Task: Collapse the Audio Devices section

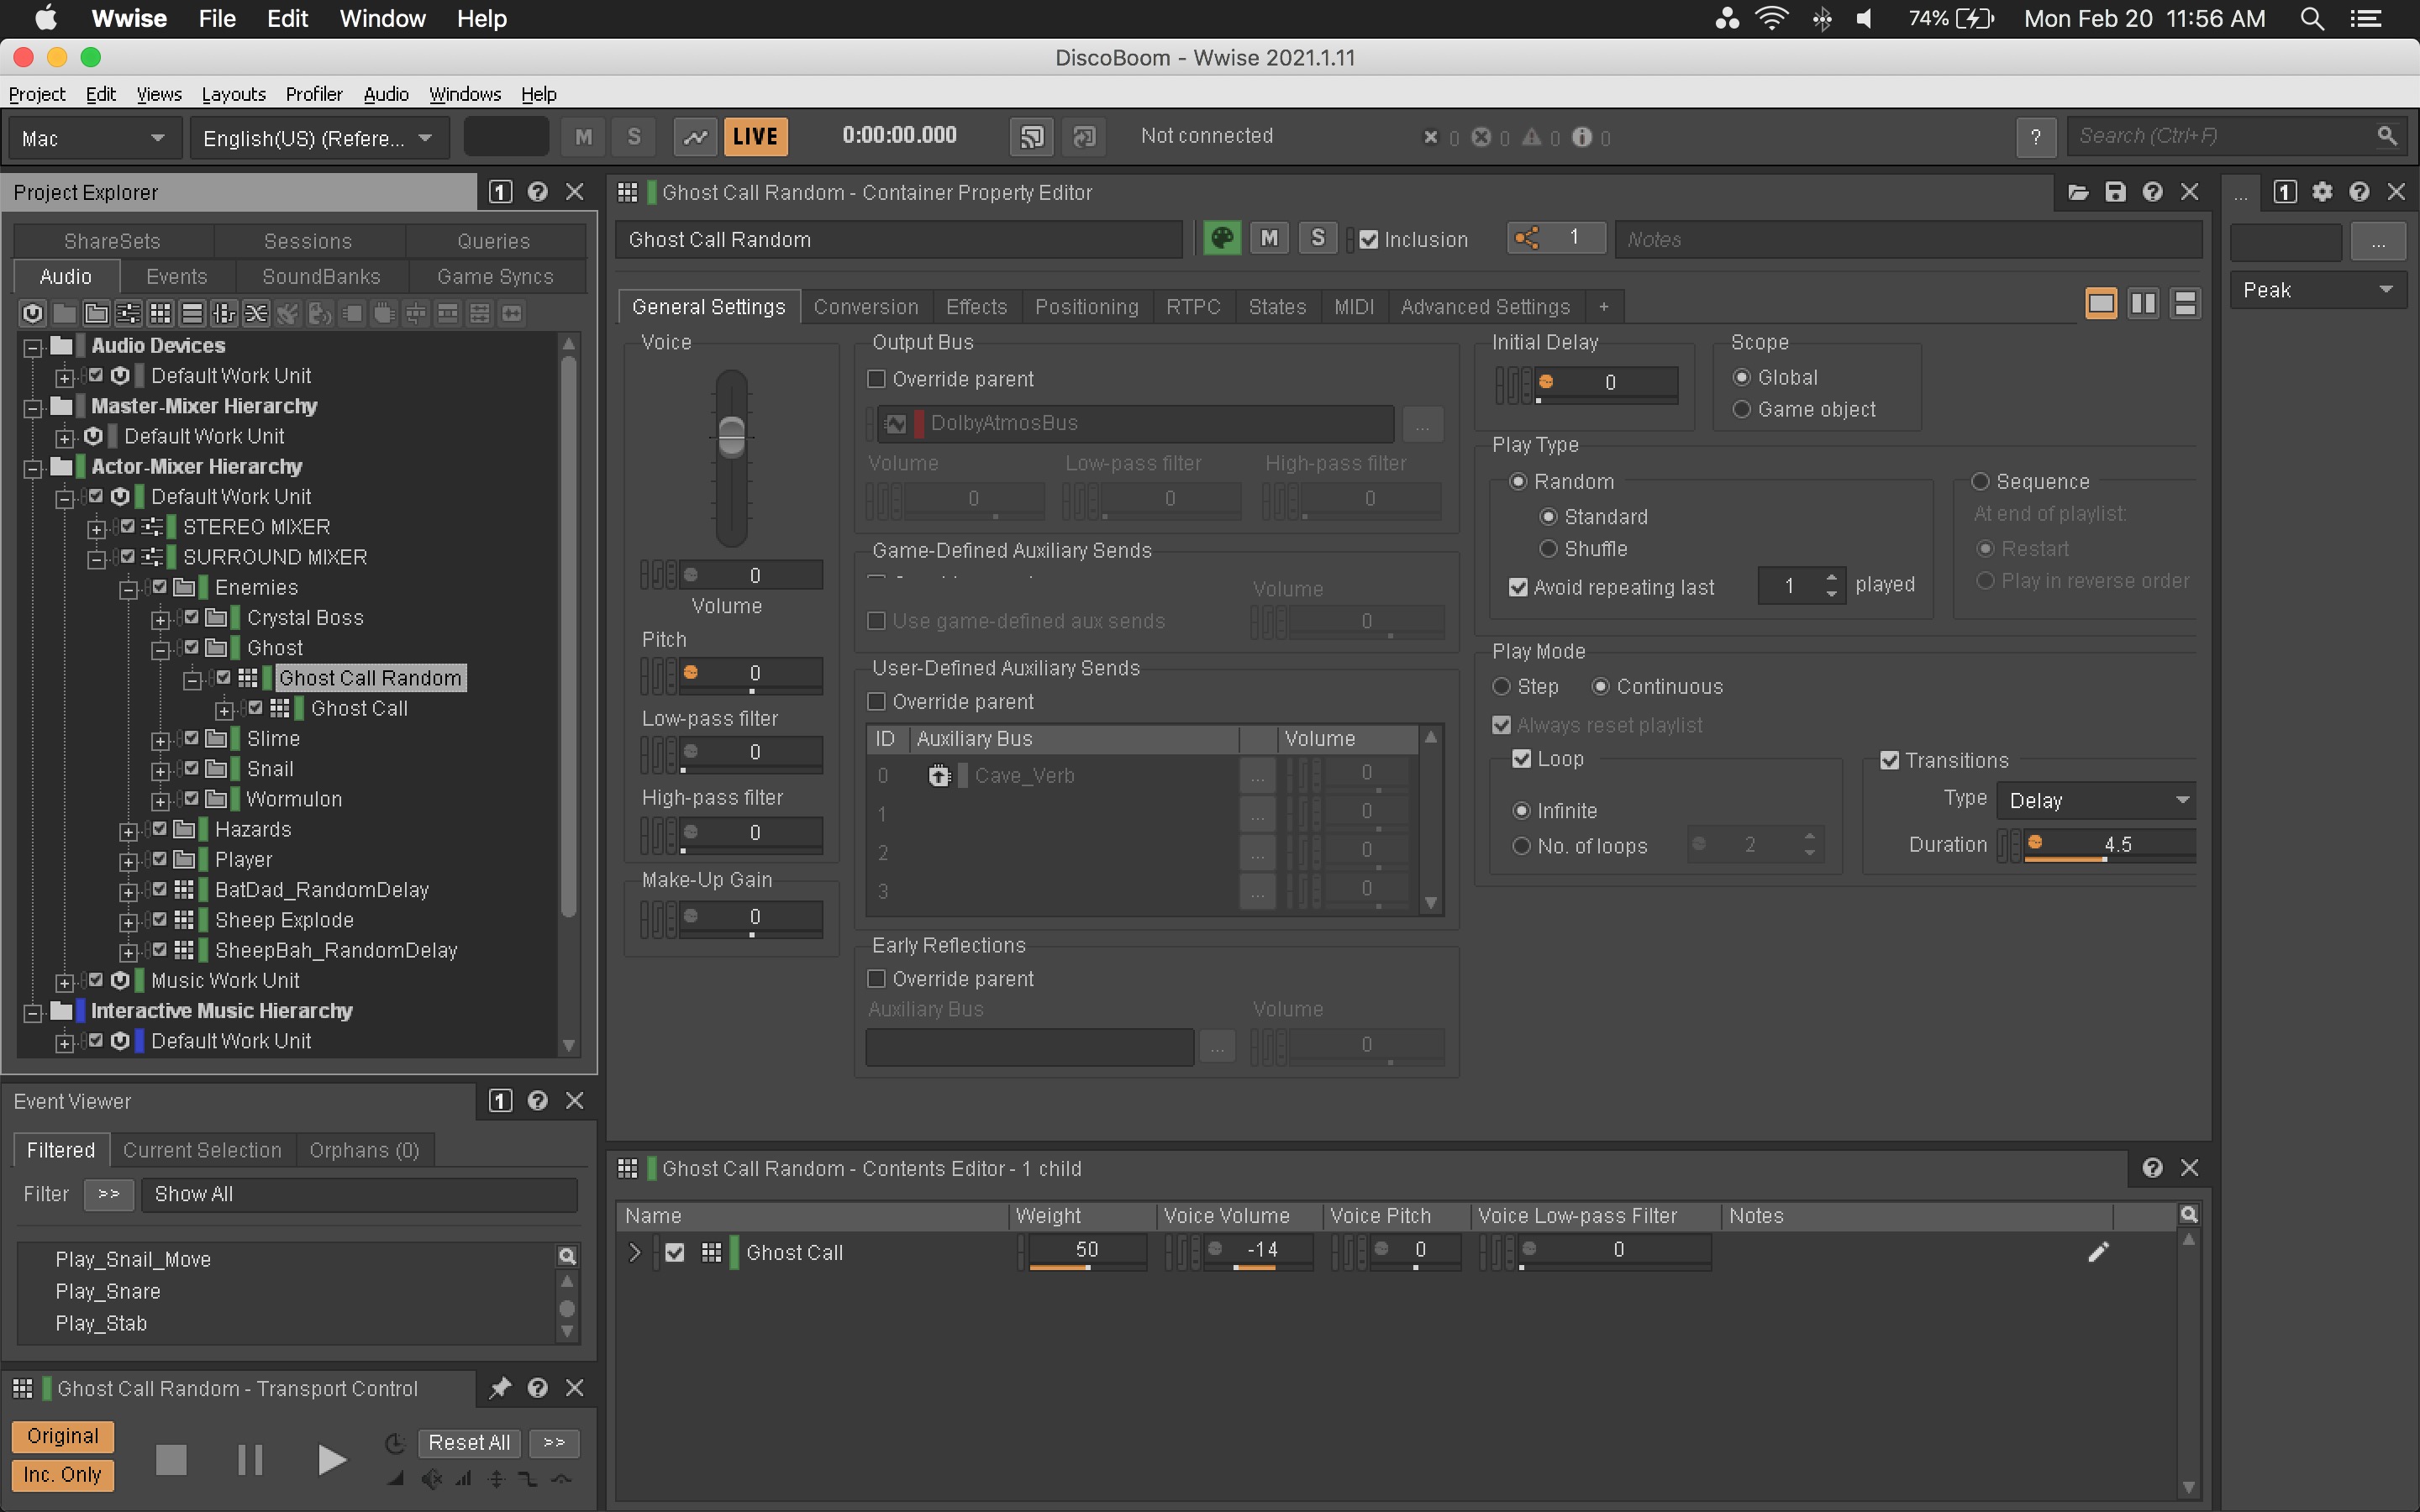Action: click(32, 348)
